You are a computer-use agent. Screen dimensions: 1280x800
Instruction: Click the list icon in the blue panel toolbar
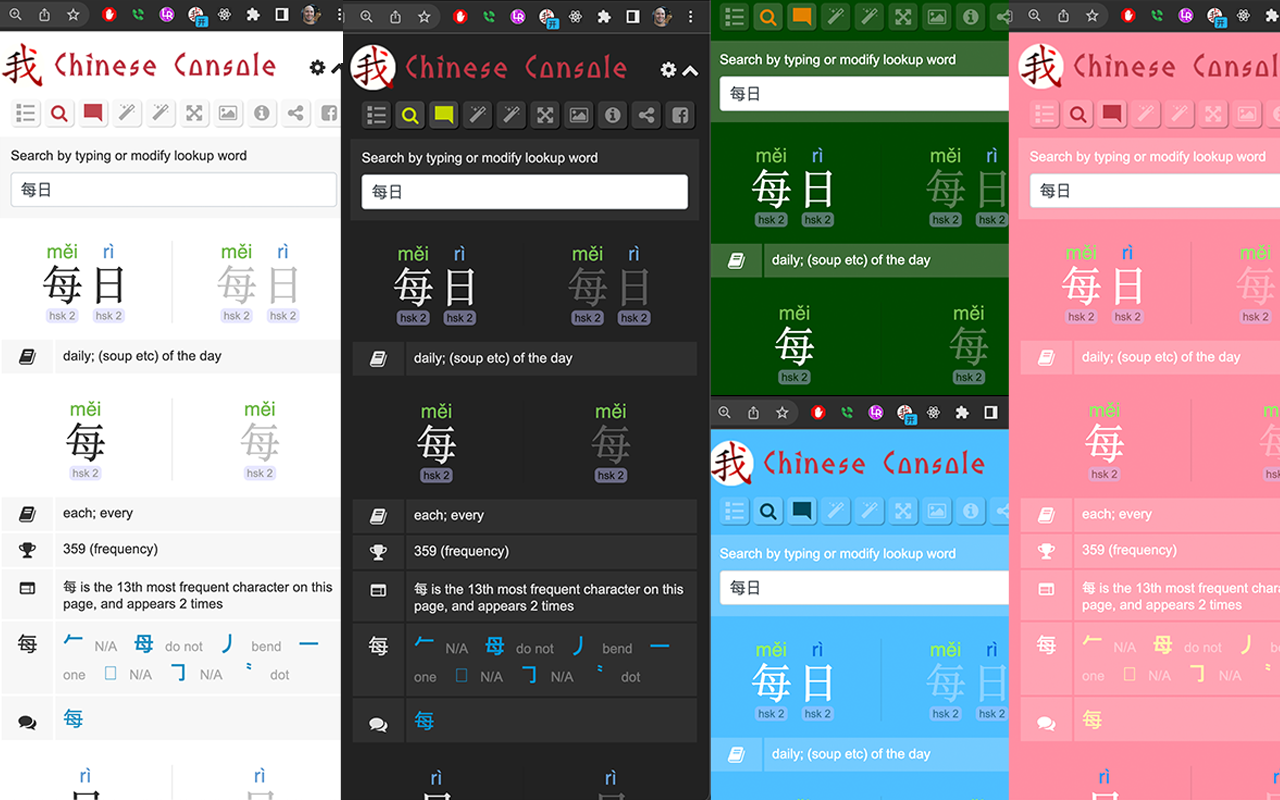coord(735,511)
